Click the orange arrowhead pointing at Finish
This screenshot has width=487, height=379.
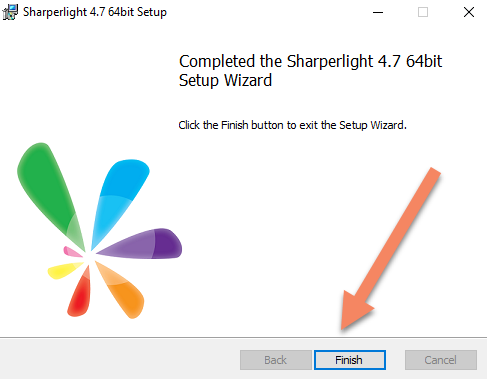click(355, 310)
